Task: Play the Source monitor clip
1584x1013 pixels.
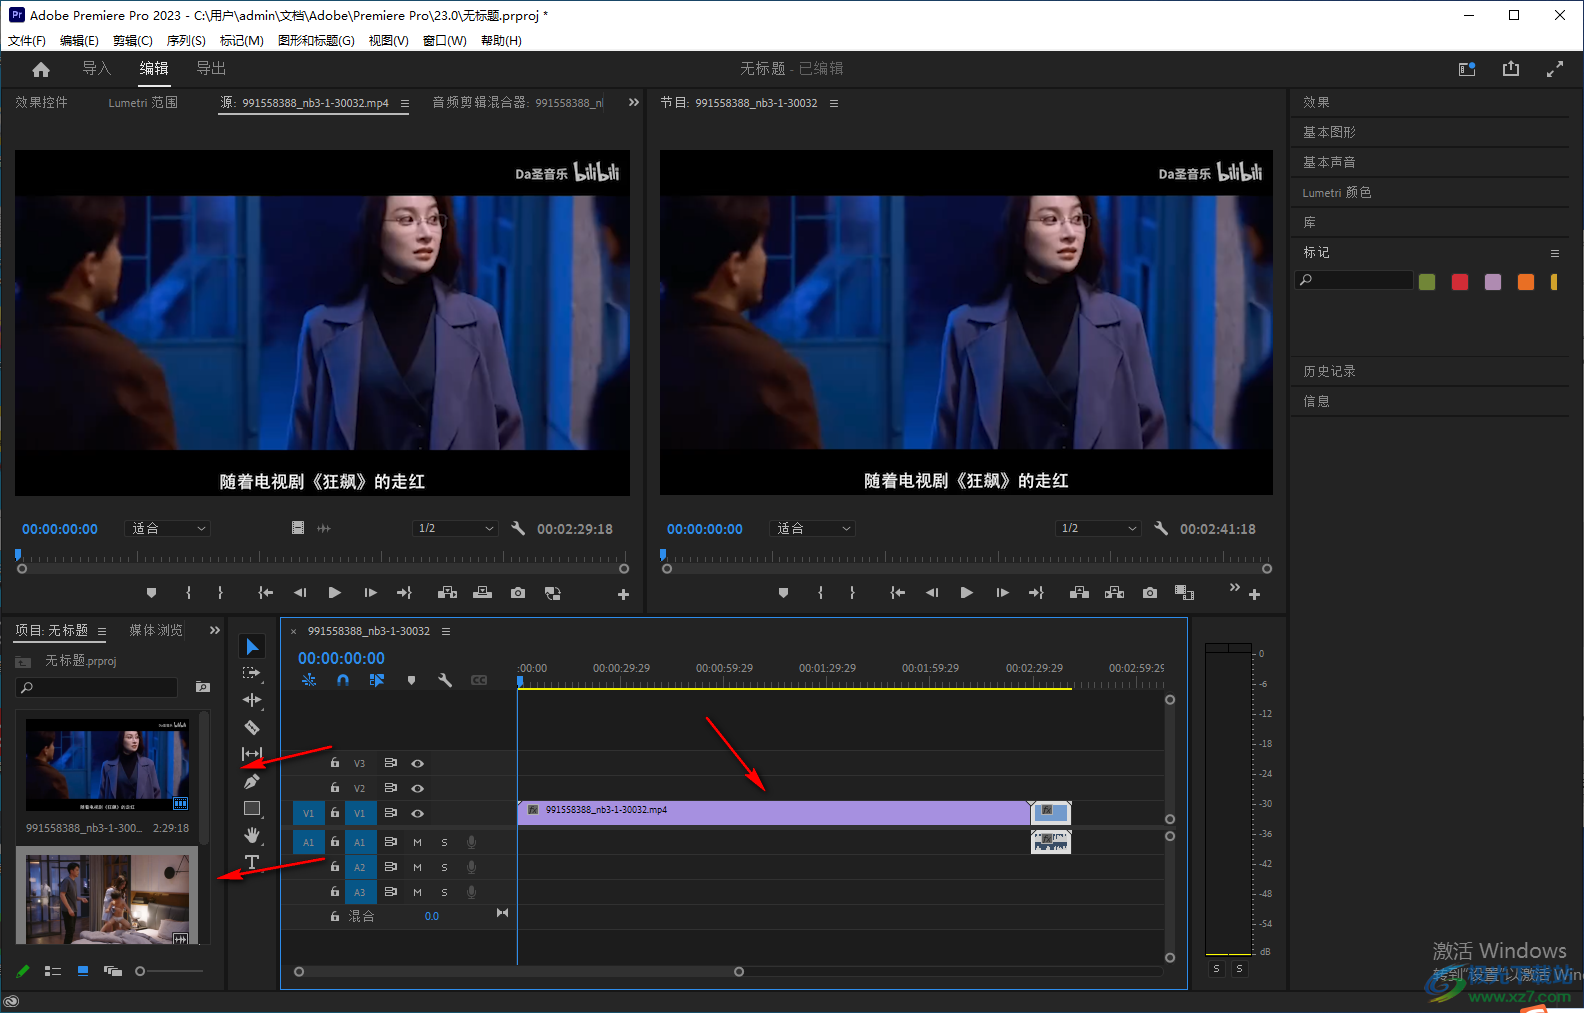Action: (335, 593)
